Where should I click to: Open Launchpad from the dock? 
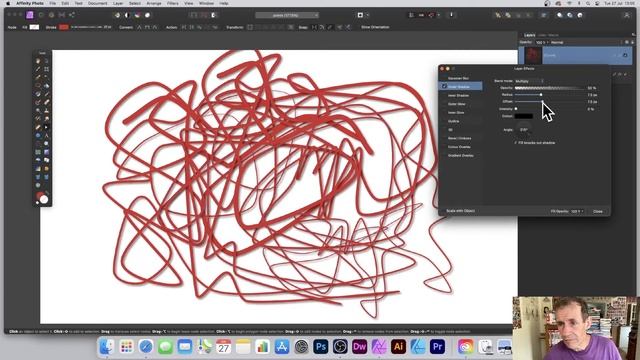126,347
